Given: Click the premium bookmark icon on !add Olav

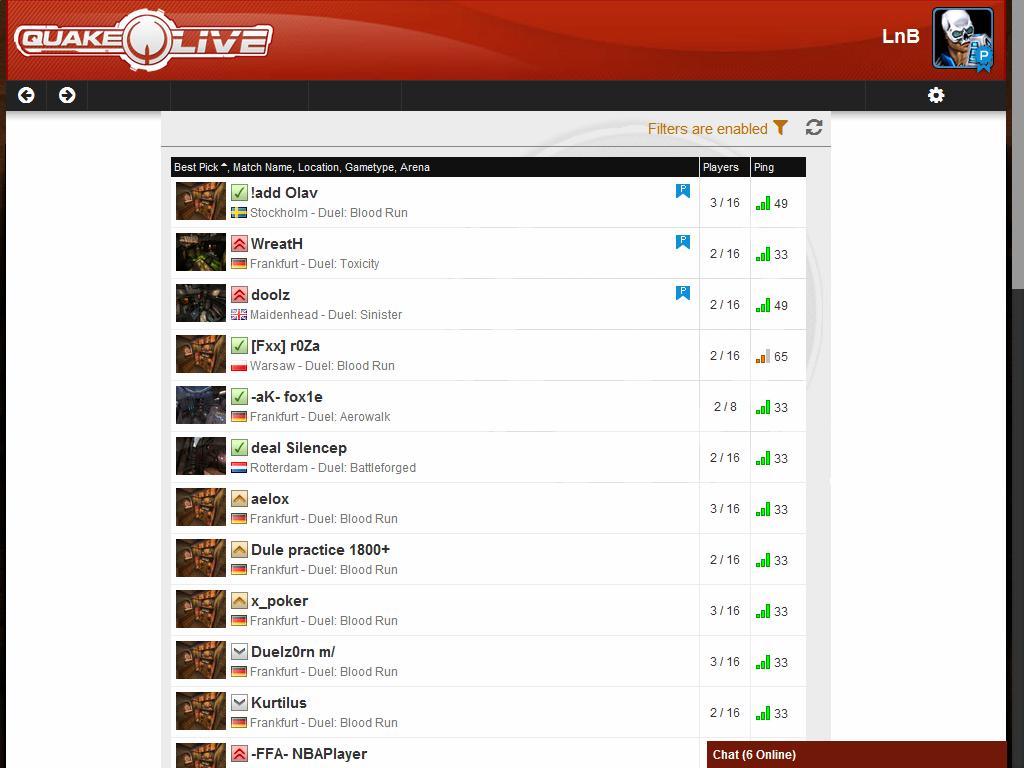Looking at the screenshot, I should tap(682, 191).
